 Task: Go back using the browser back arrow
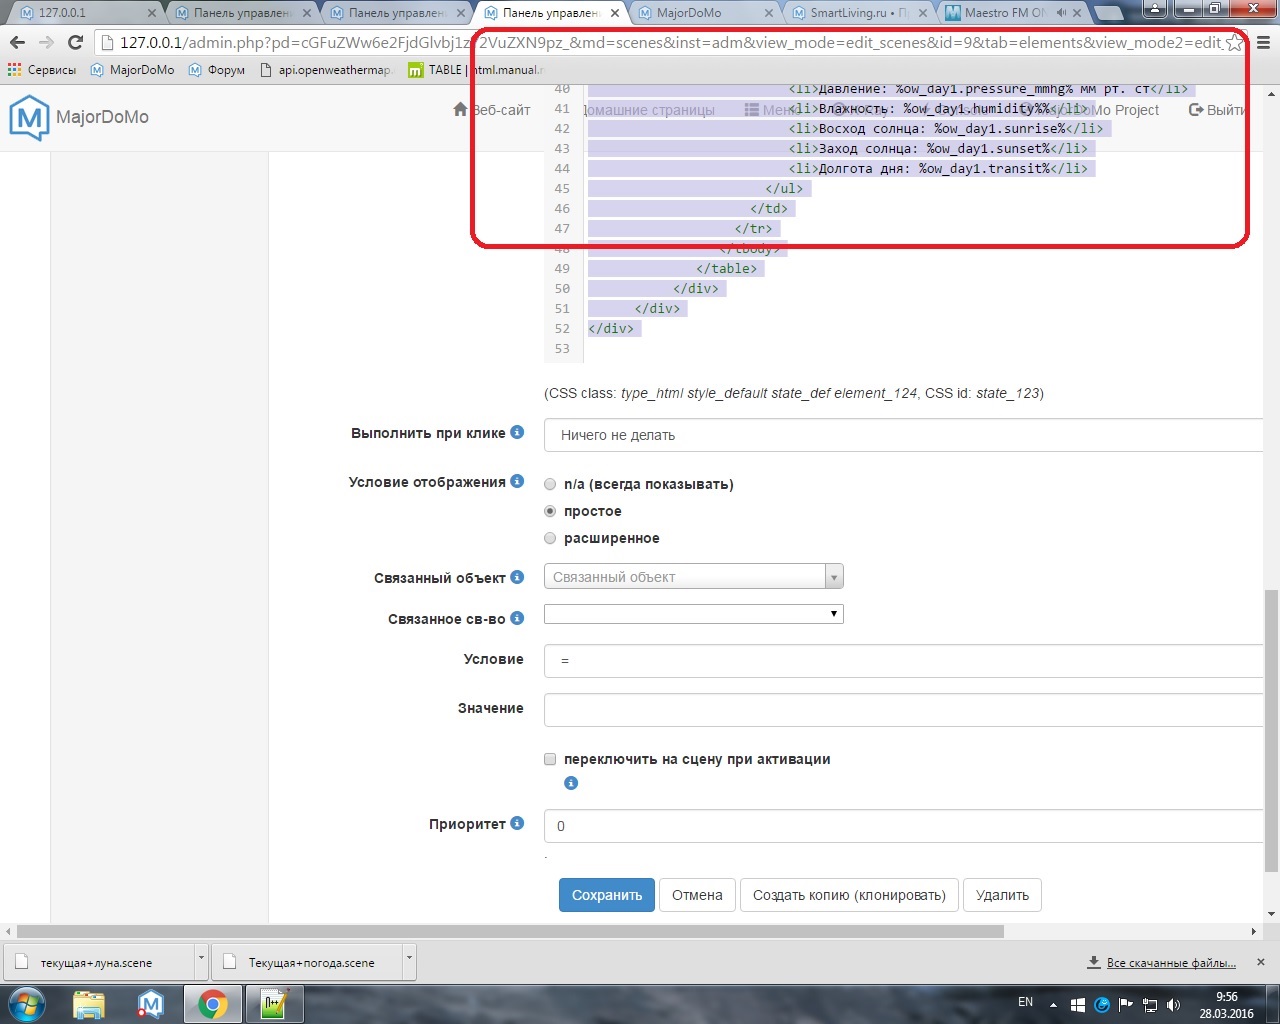[x=17, y=43]
